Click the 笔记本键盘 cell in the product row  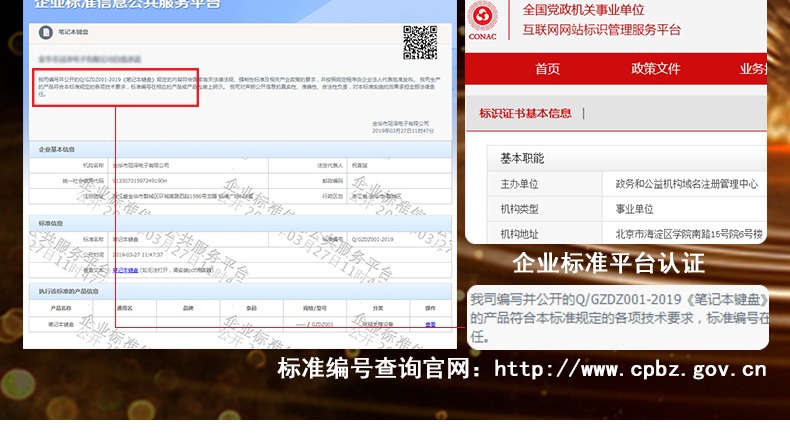61,324
